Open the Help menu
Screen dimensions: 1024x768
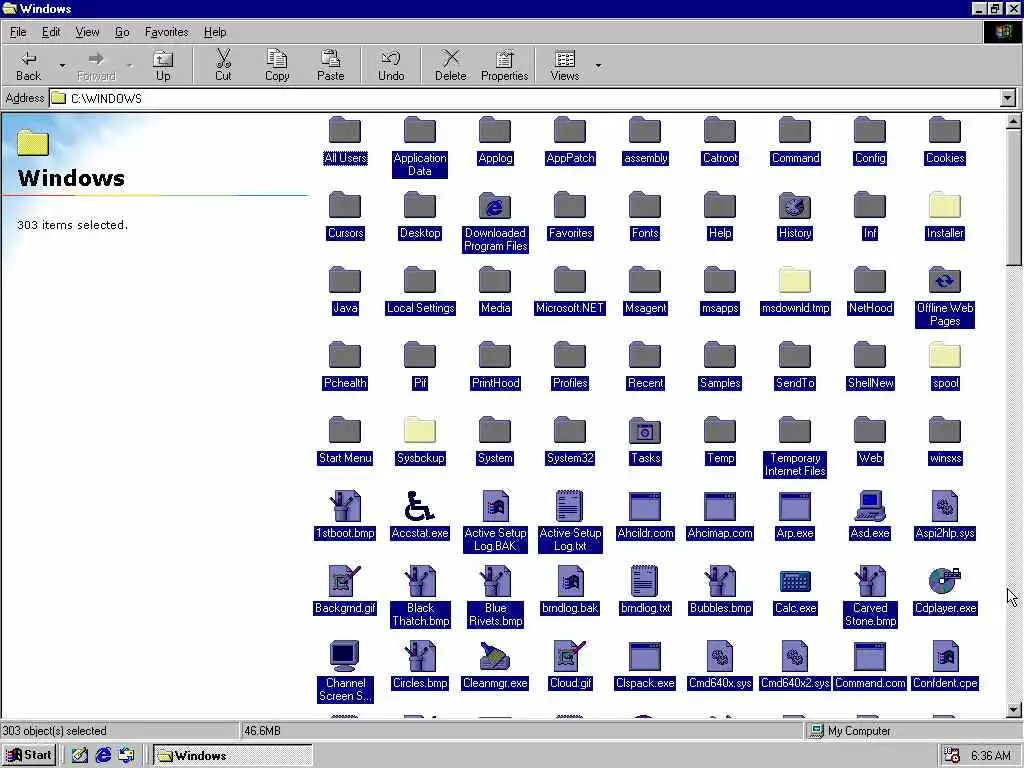[x=215, y=32]
